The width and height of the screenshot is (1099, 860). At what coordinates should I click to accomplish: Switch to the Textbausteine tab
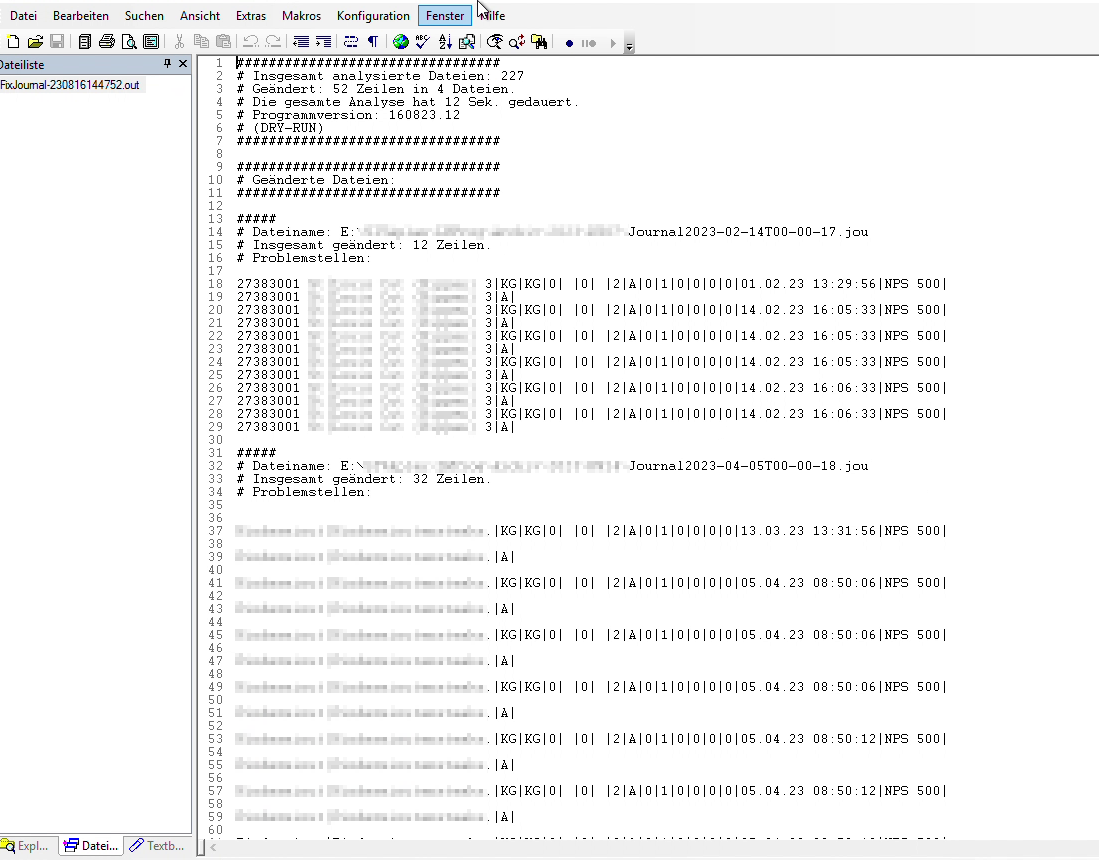coord(157,846)
